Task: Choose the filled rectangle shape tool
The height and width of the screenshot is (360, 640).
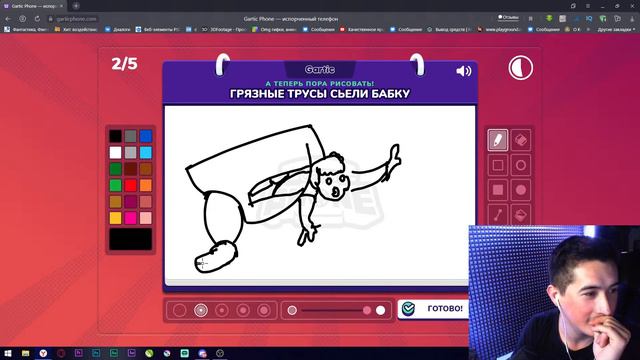Action: [x=498, y=190]
